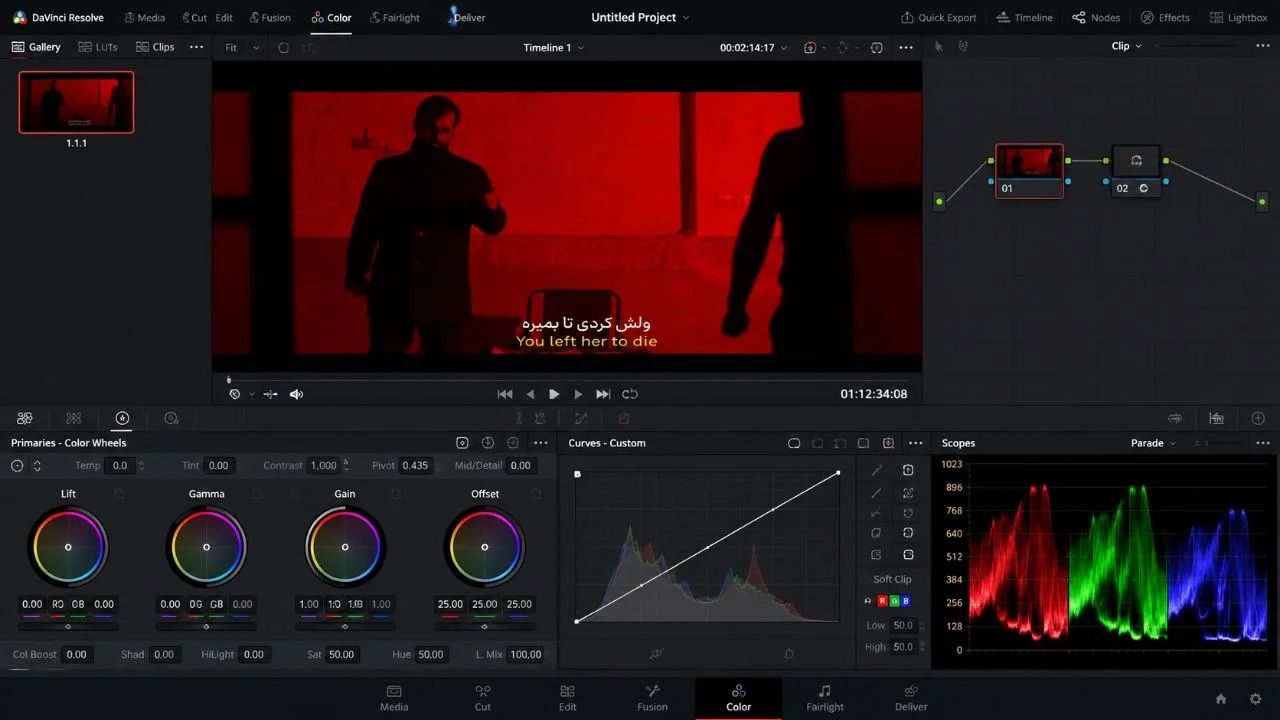The height and width of the screenshot is (720, 1280).
Task: Mute the viewer audio speaker icon
Action: coord(296,394)
